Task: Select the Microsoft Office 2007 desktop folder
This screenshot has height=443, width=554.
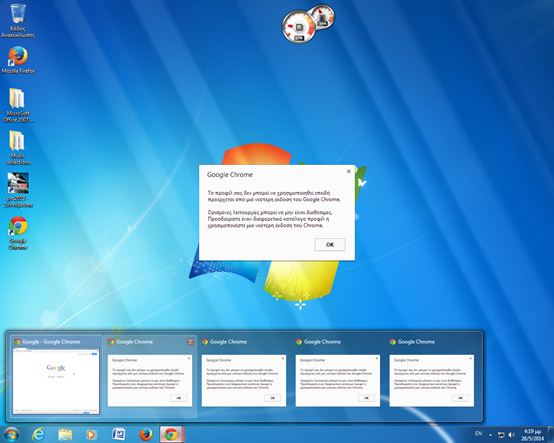Action: point(18,105)
